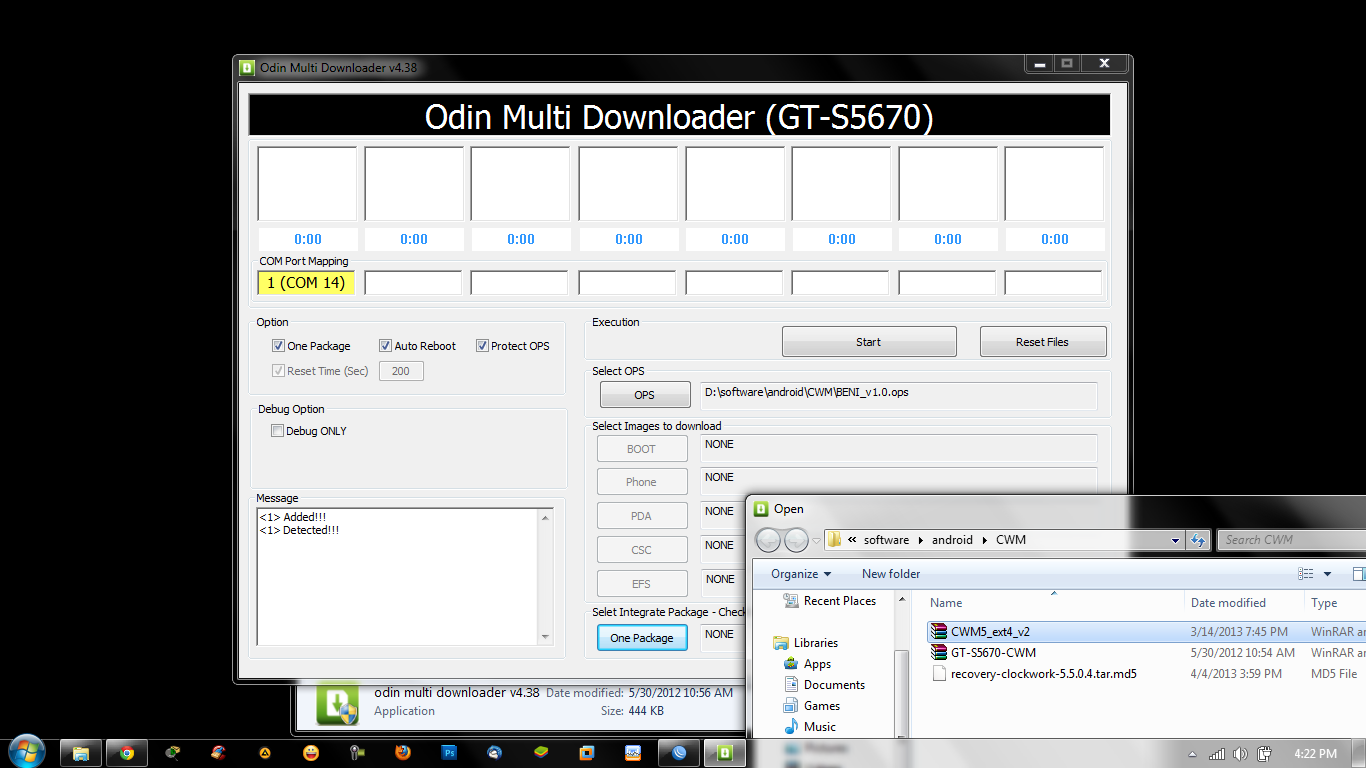Change the view with the view icon
Screen dimensions: 1366x768
(x=1305, y=574)
